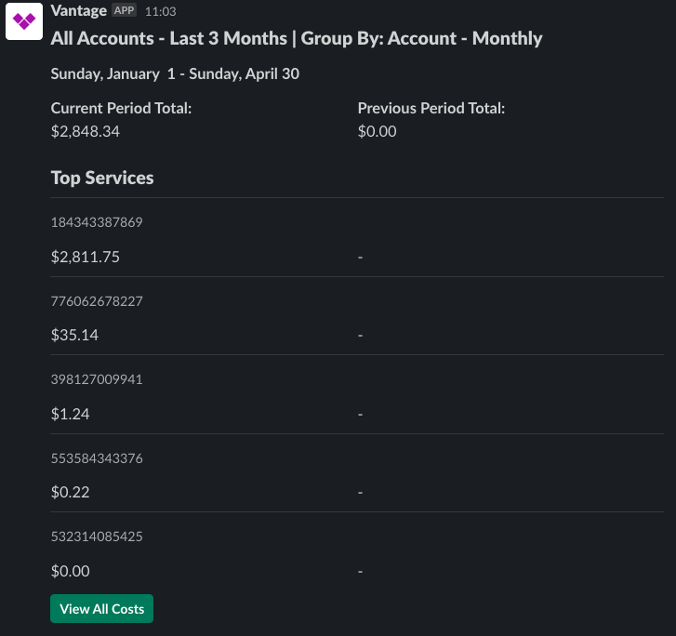Click the $2,811.75 cost value

(x=85, y=257)
